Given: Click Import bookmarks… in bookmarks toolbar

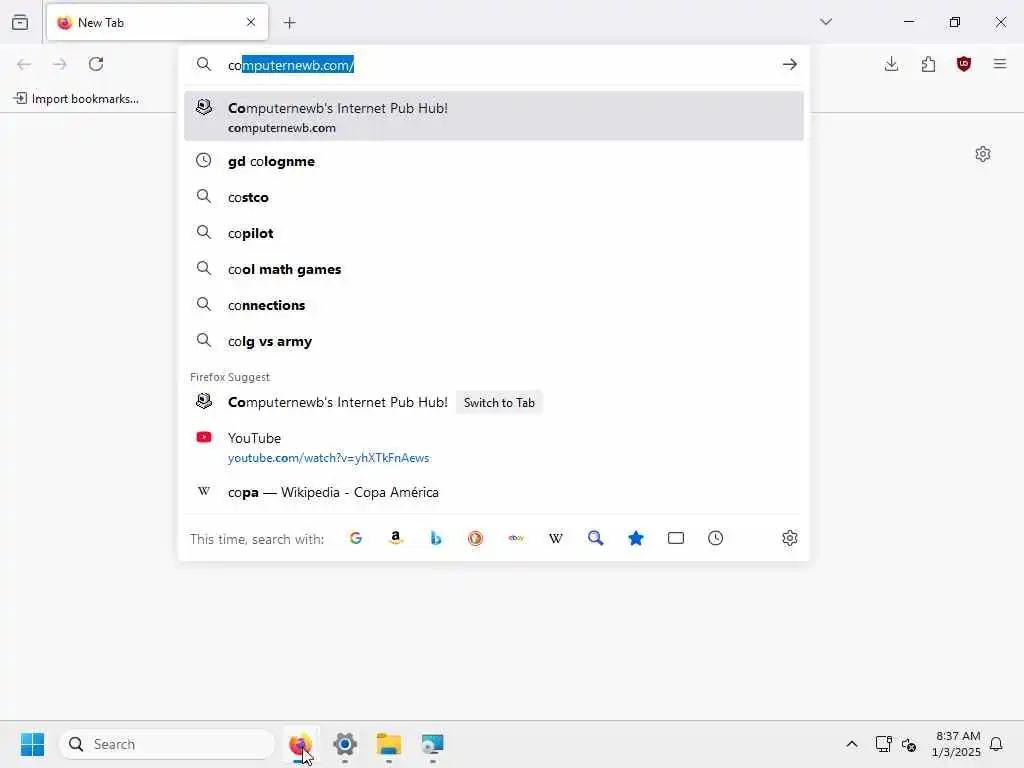Looking at the screenshot, I should (x=76, y=99).
